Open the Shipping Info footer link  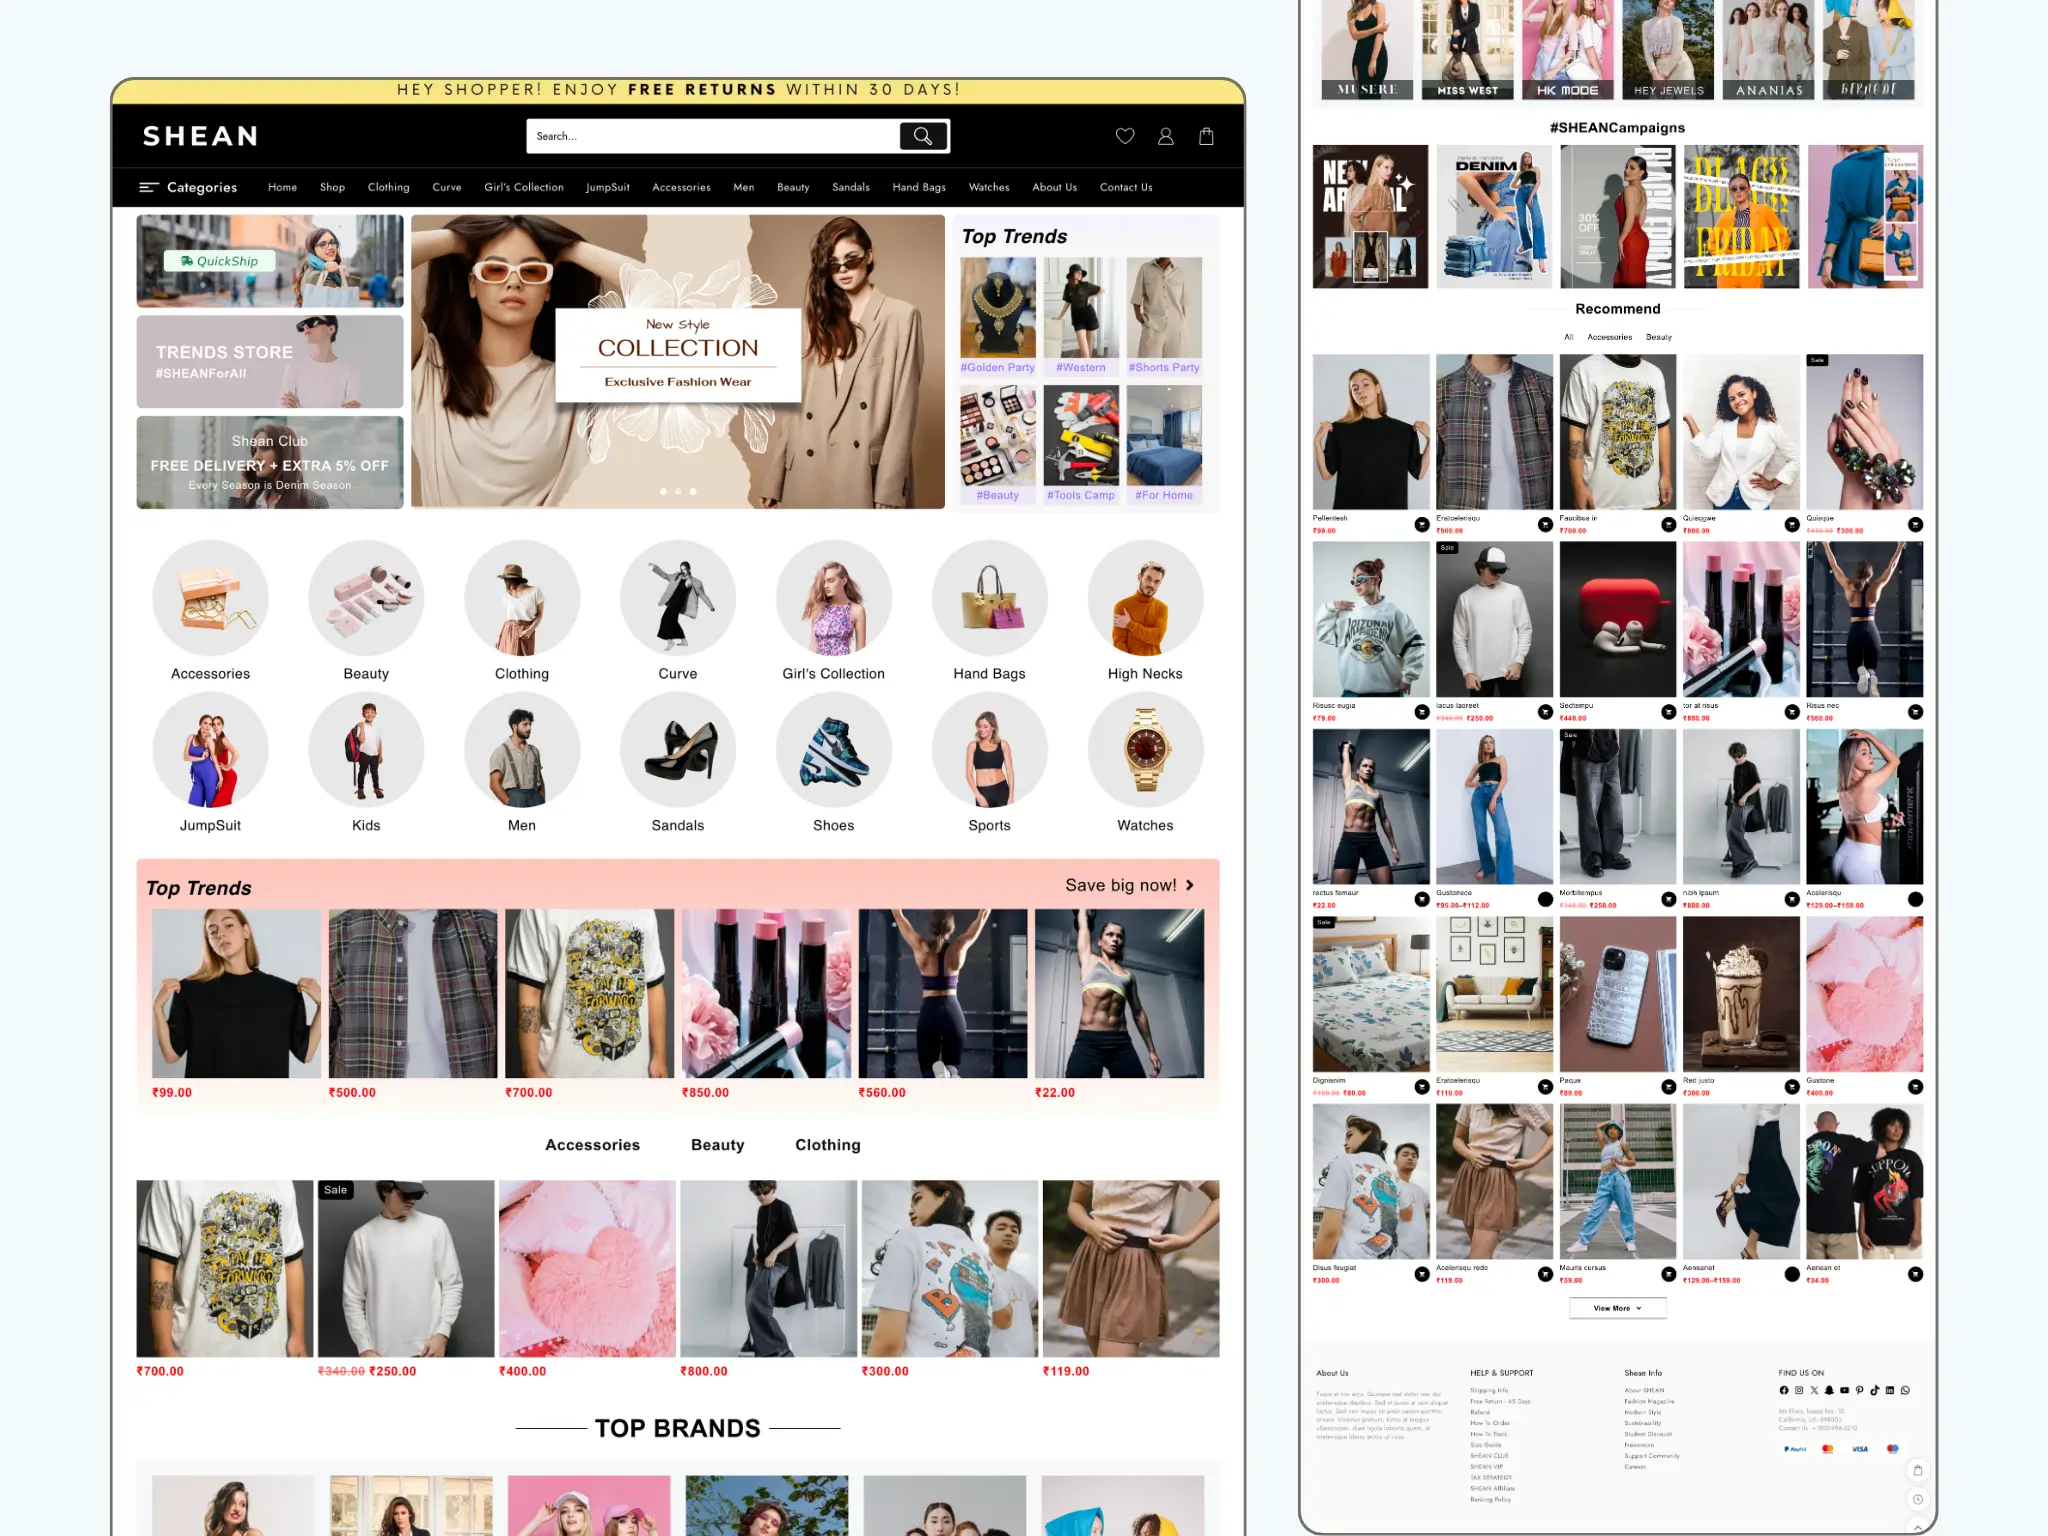(1489, 1390)
